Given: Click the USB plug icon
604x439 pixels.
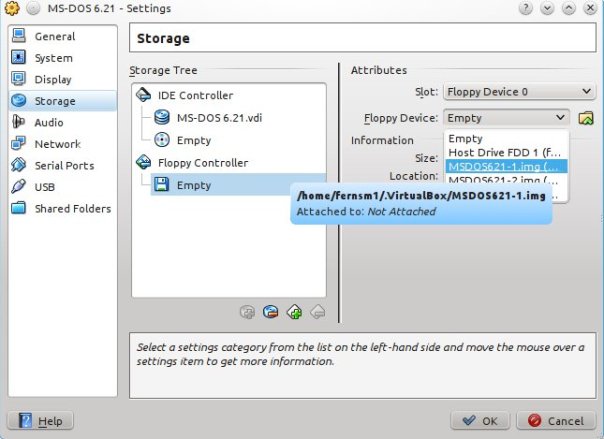Looking at the screenshot, I should pyautogui.click(x=18, y=186).
